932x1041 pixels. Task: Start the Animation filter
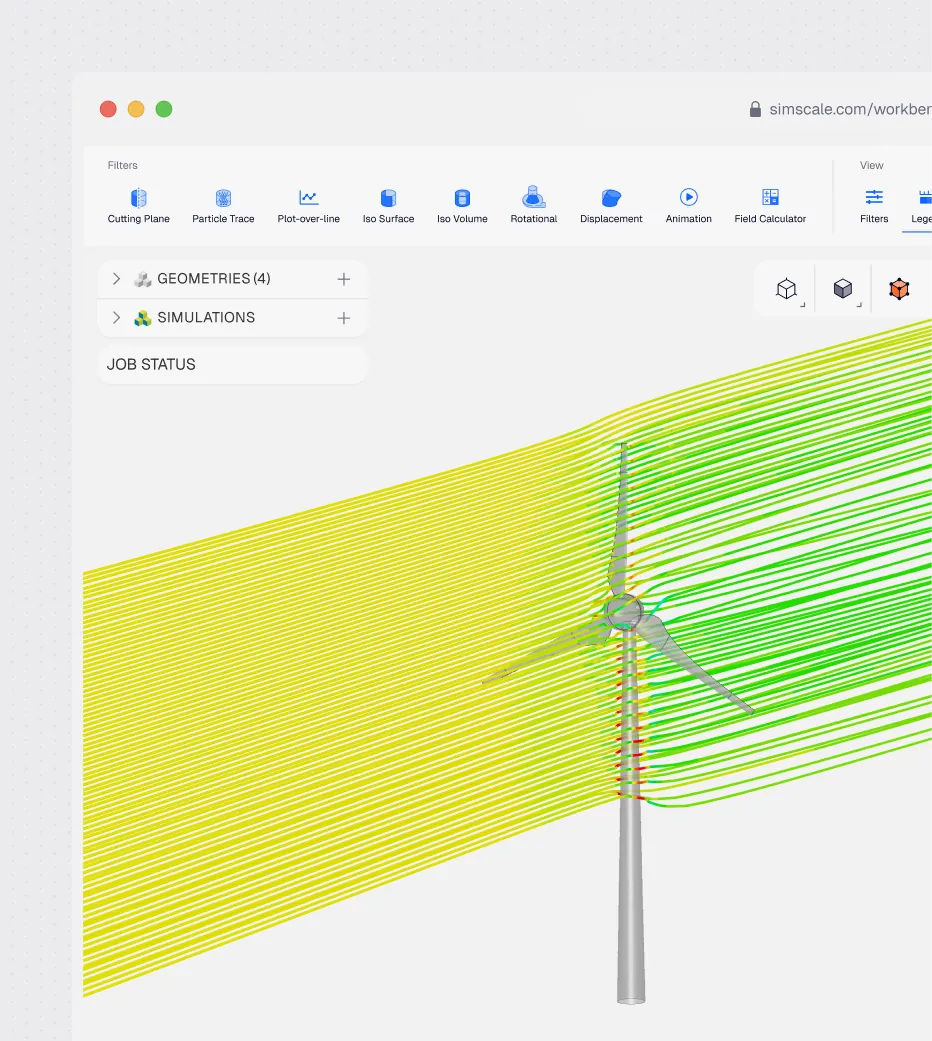tap(688, 206)
